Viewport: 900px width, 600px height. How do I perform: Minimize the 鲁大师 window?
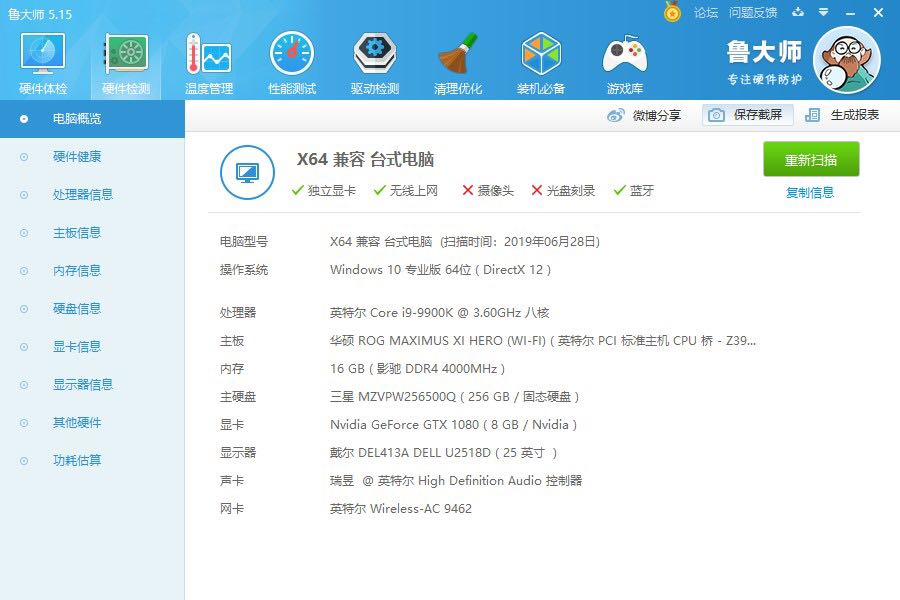point(851,13)
